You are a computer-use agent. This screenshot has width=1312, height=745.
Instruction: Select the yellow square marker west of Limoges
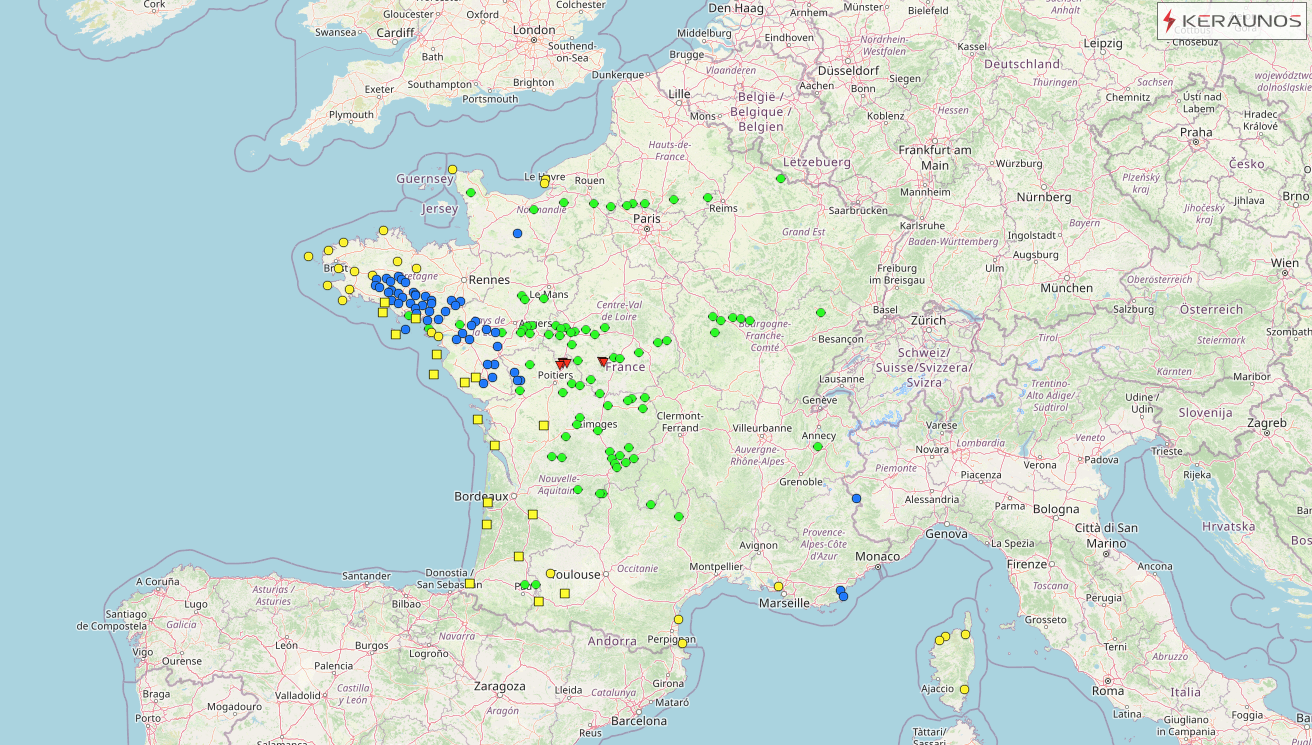pyautogui.click(x=544, y=425)
